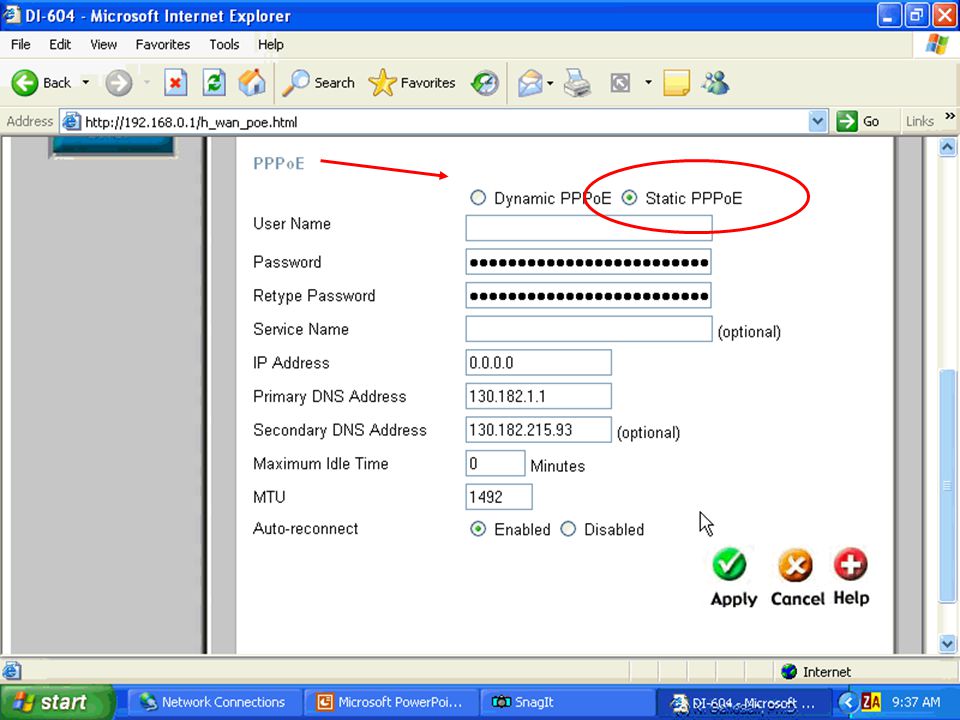Click the PPPoE section heading
Screen dimensions: 960x720
coord(279,163)
